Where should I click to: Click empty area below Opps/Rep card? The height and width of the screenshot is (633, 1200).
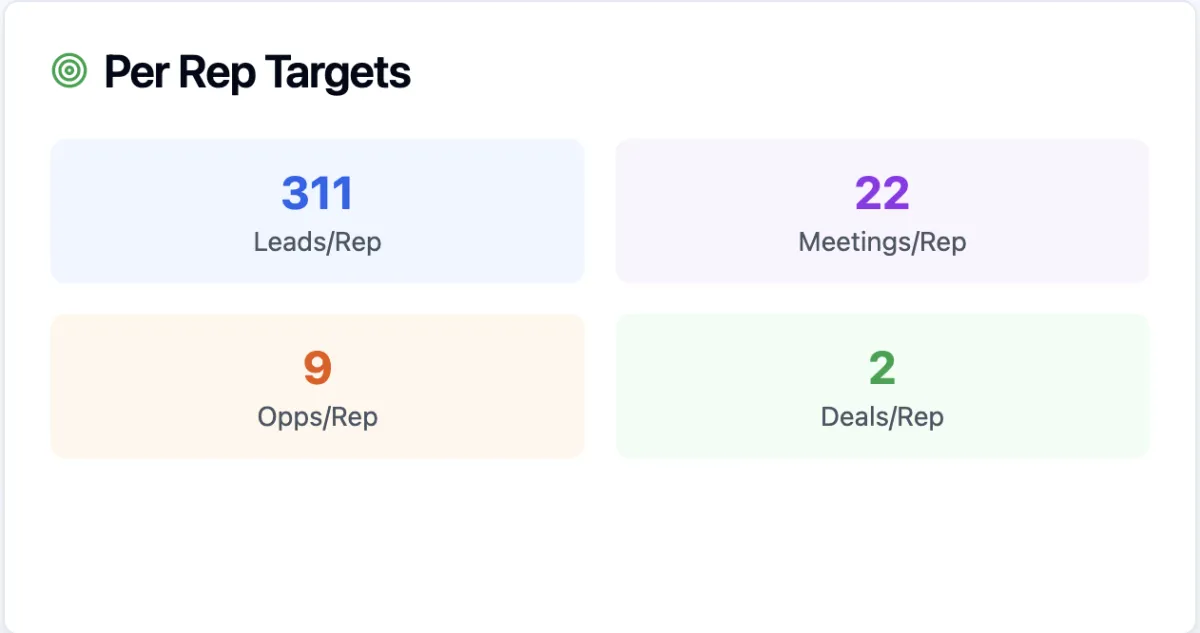point(317,540)
